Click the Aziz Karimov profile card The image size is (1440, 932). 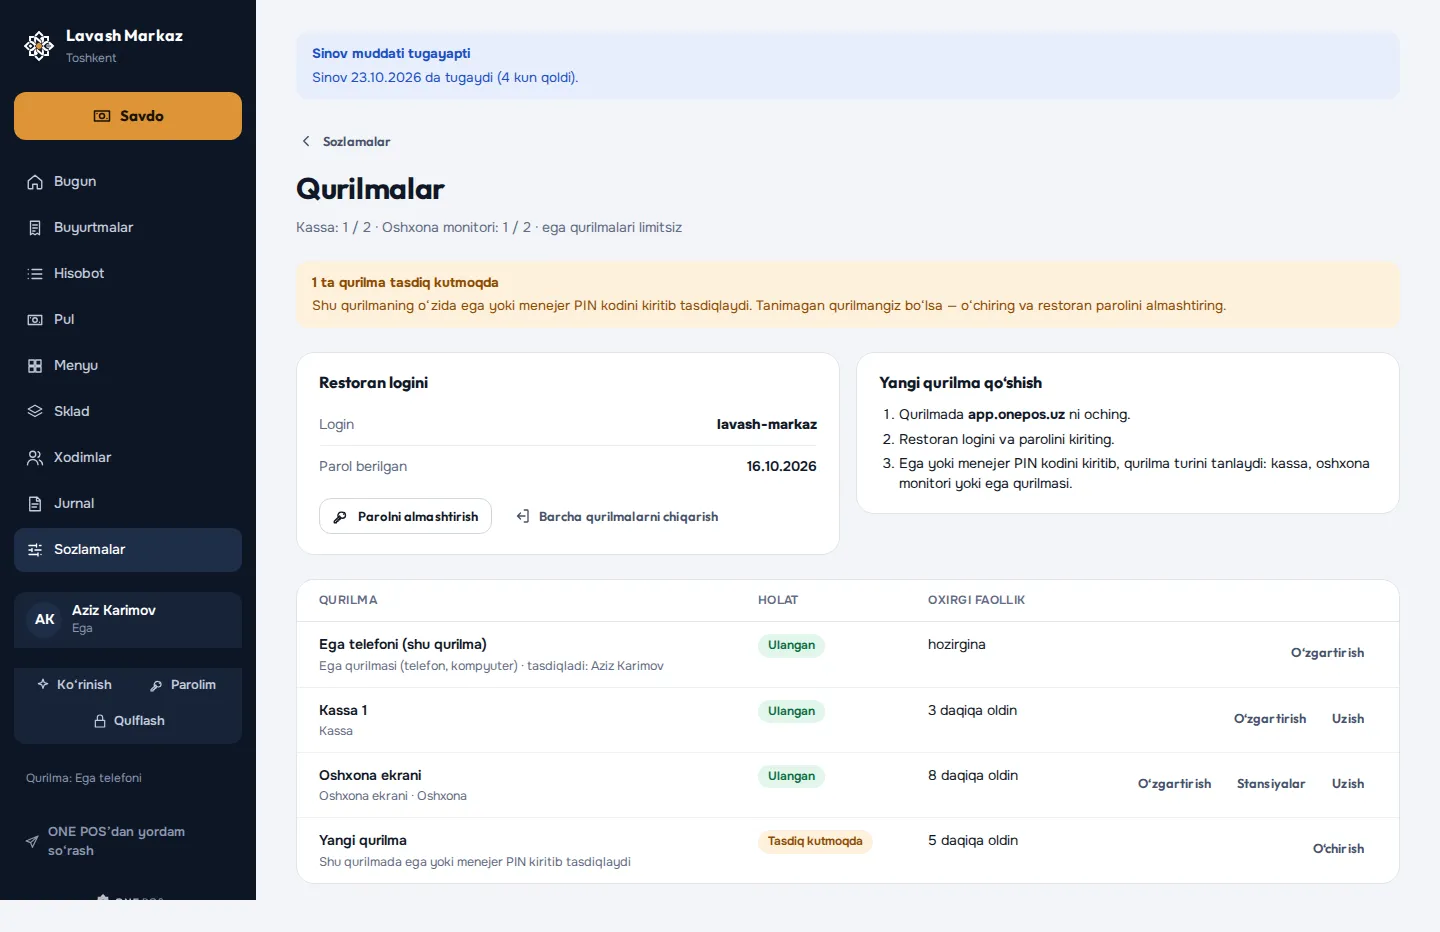pyautogui.click(x=128, y=620)
